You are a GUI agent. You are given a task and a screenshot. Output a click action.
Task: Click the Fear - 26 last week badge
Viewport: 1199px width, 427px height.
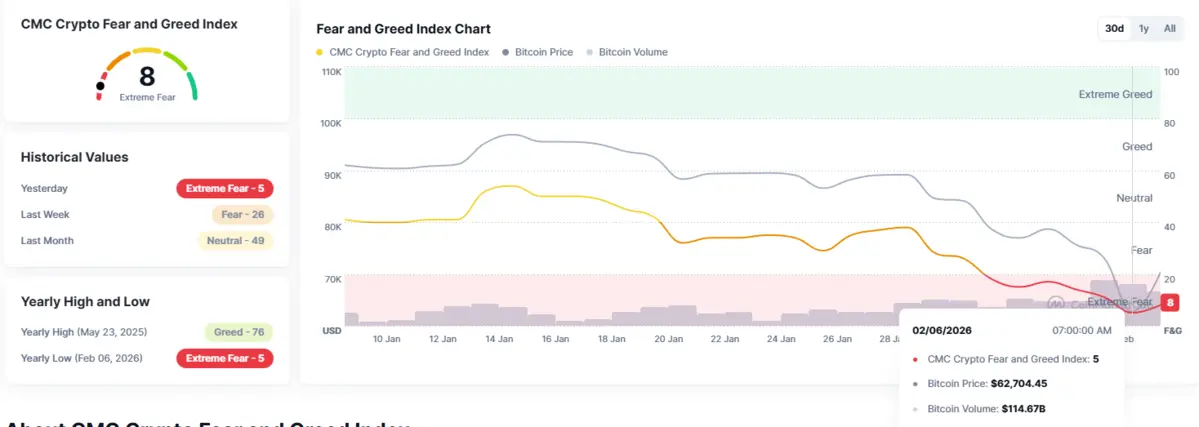242,214
